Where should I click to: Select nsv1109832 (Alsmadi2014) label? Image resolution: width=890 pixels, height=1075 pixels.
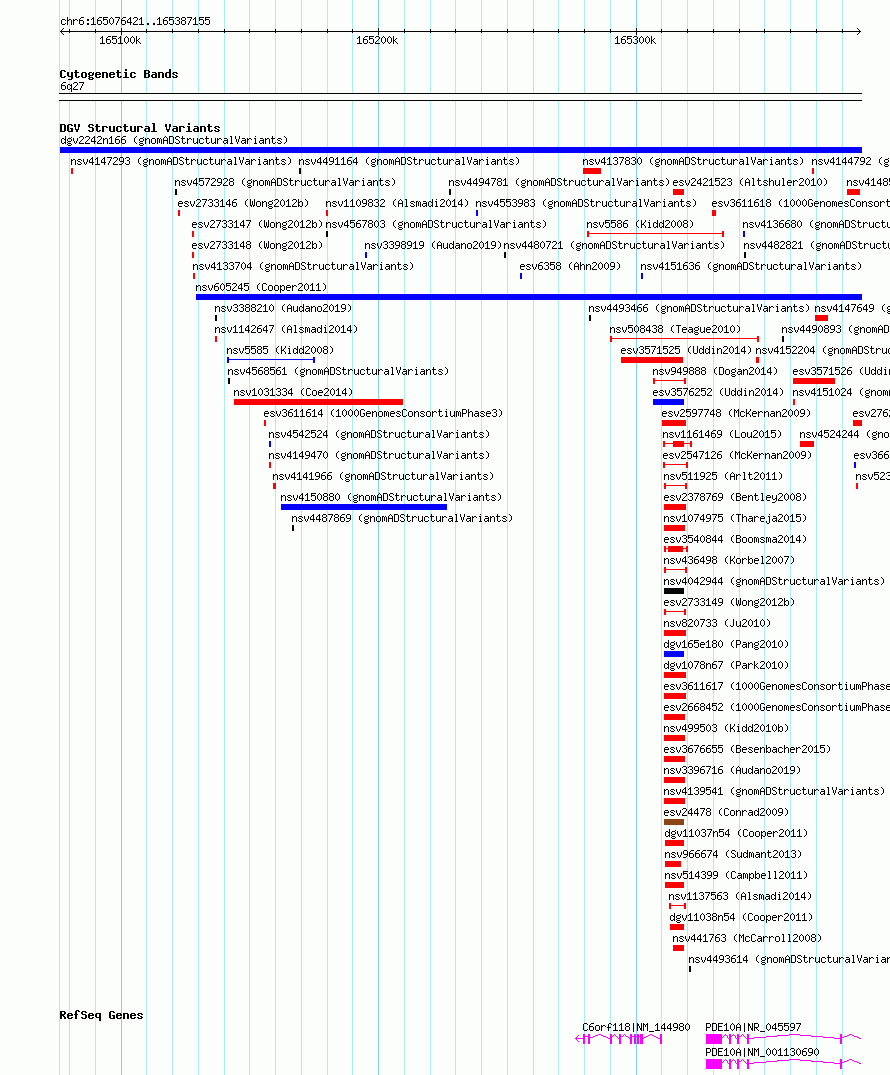(x=397, y=204)
